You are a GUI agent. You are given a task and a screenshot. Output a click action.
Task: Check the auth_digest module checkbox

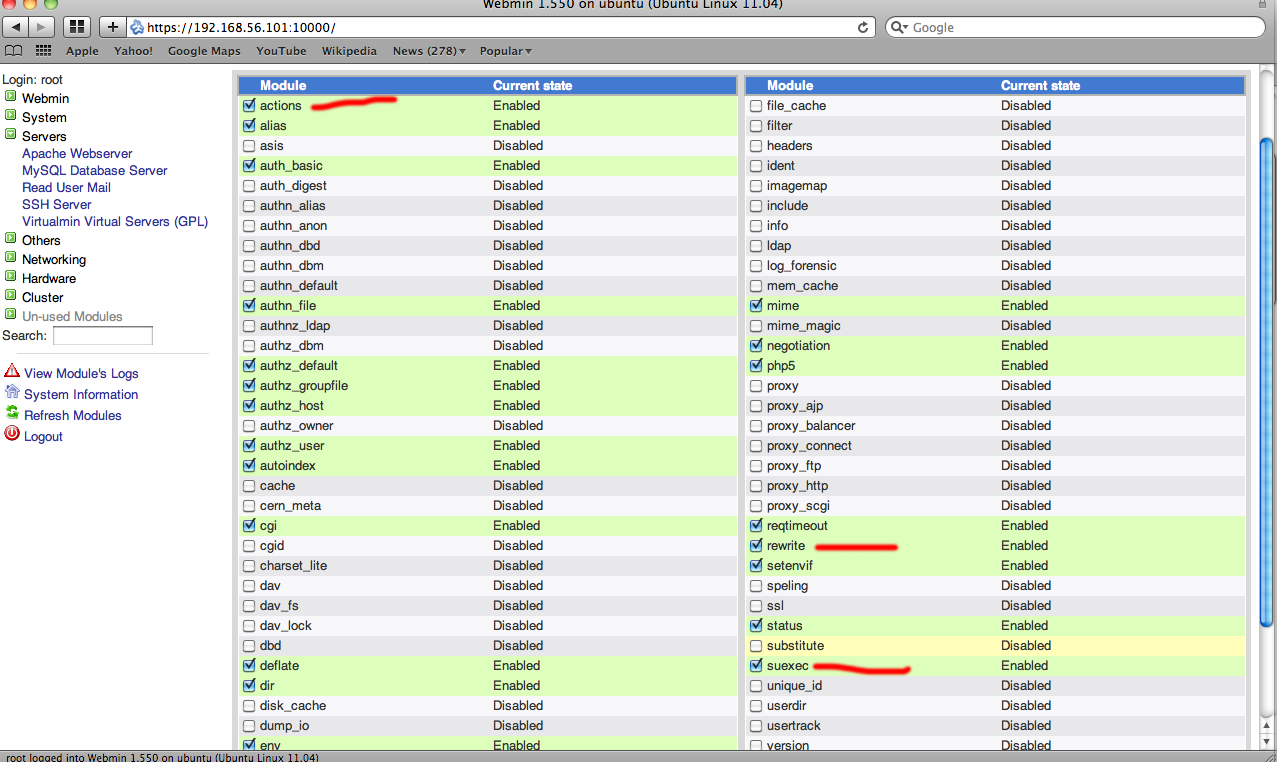click(x=249, y=185)
